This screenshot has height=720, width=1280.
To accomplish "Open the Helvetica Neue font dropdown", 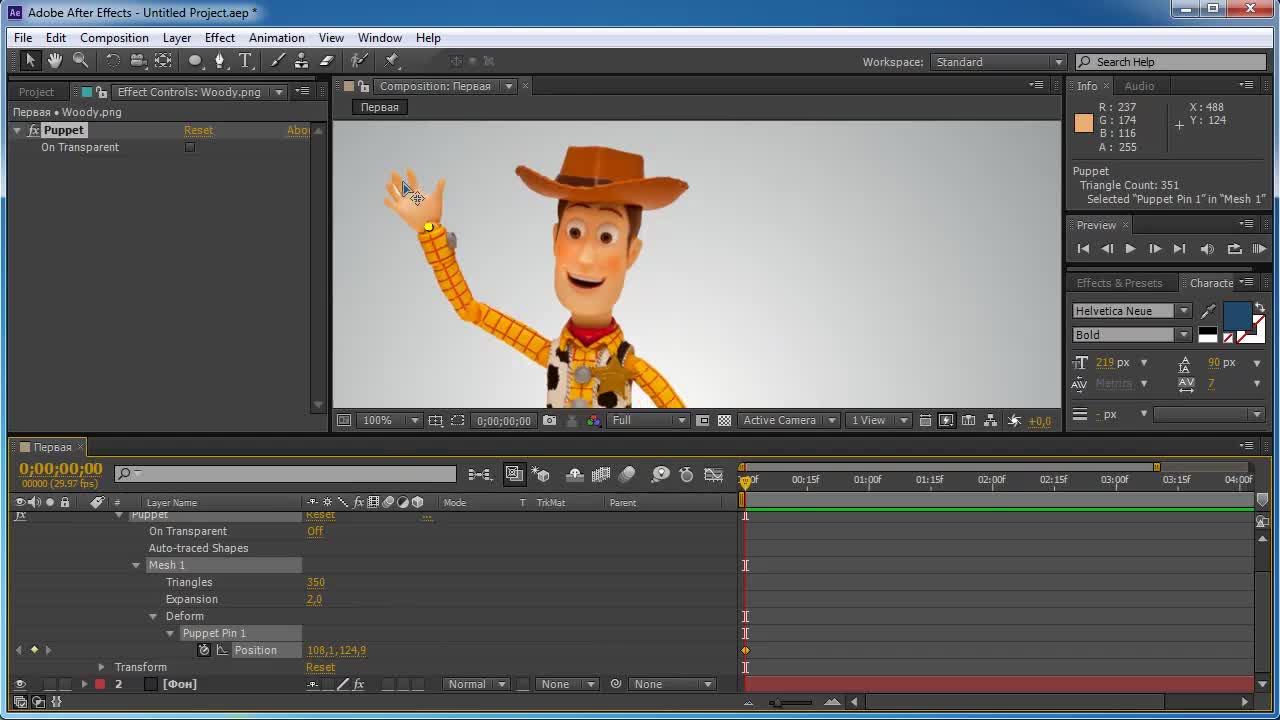I will pyautogui.click(x=1131, y=311).
